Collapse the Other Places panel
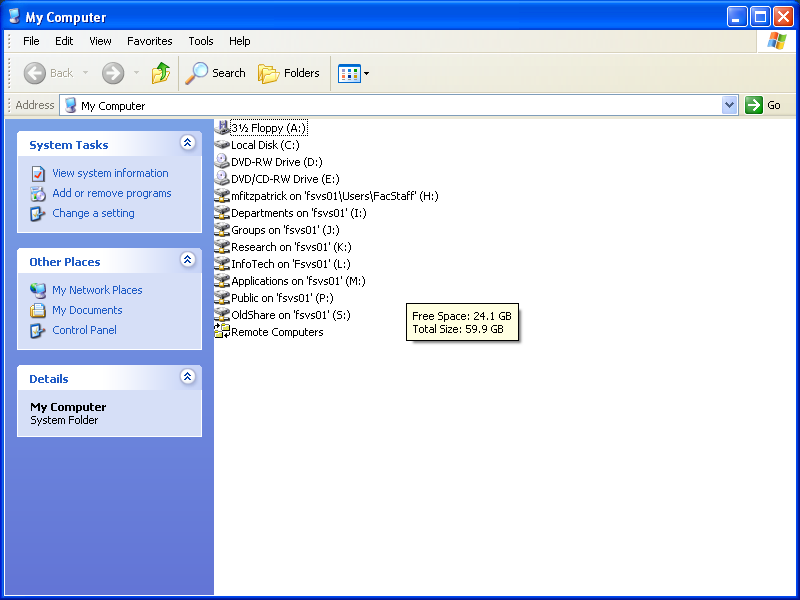The height and width of the screenshot is (600, 800). click(188, 260)
